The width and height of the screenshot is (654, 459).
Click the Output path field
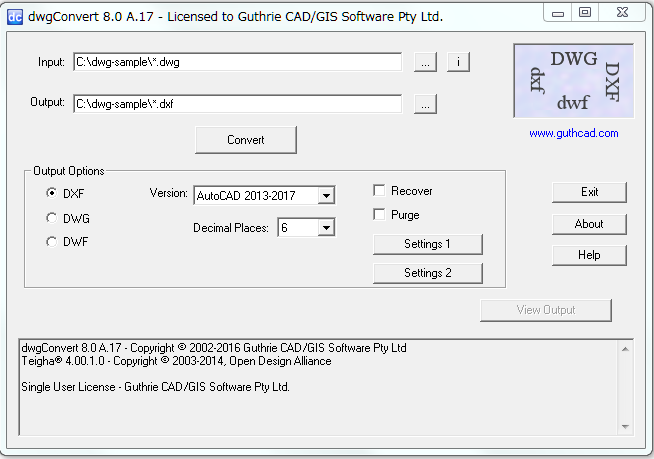(x=238, y=103)
